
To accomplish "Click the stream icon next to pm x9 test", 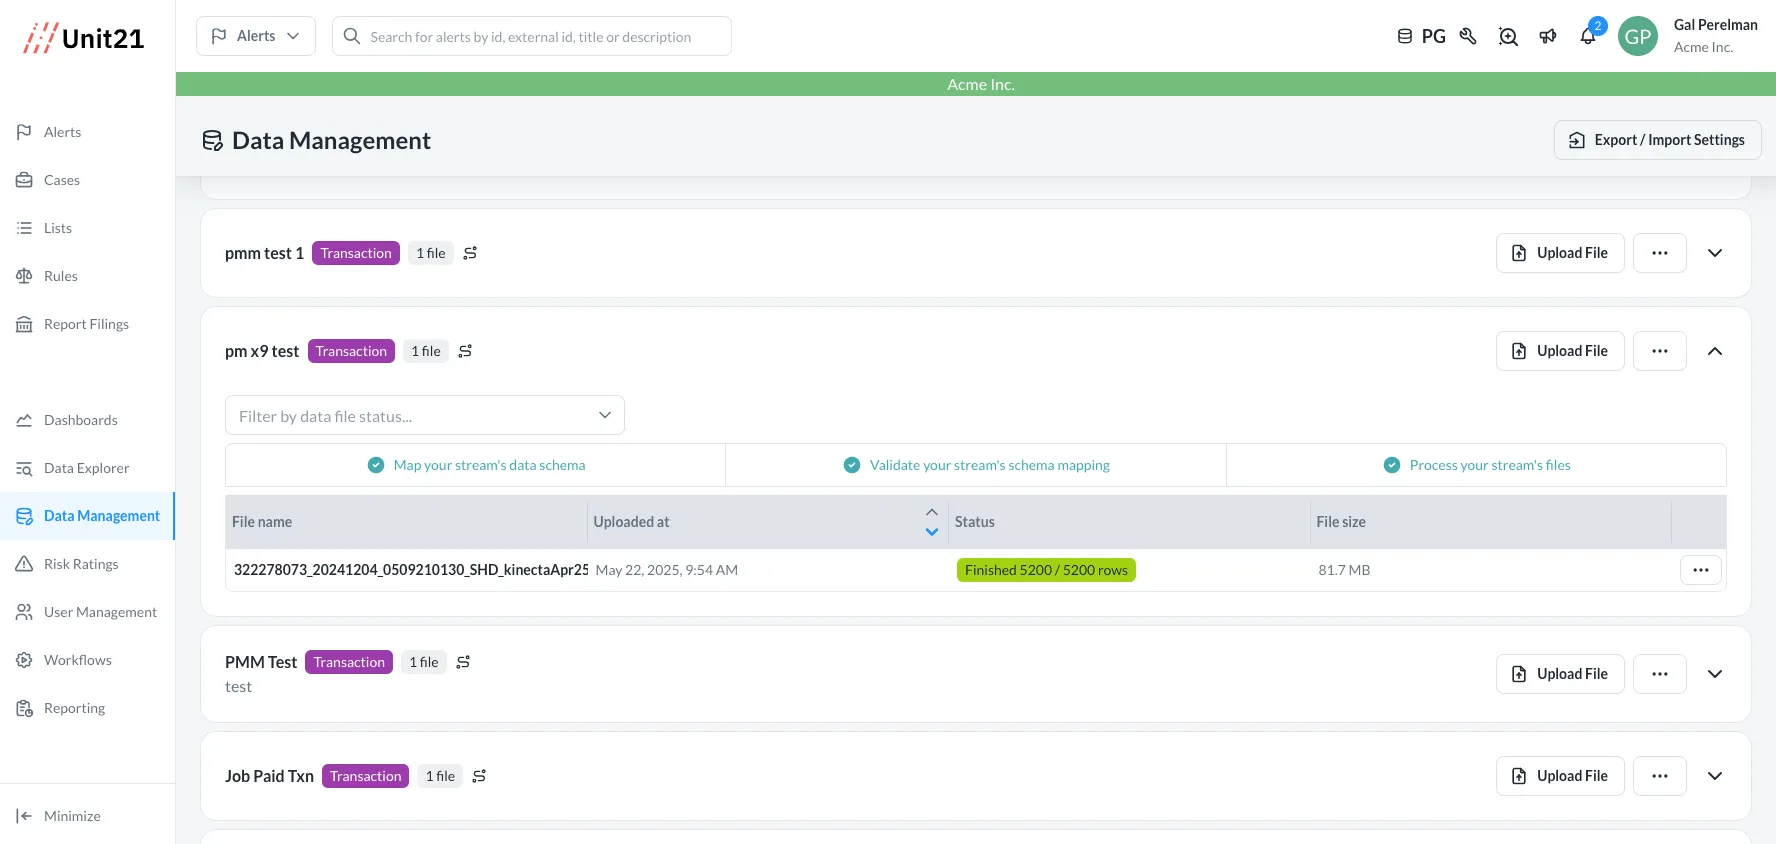I will pyautogui.click(x=465, y=351).
